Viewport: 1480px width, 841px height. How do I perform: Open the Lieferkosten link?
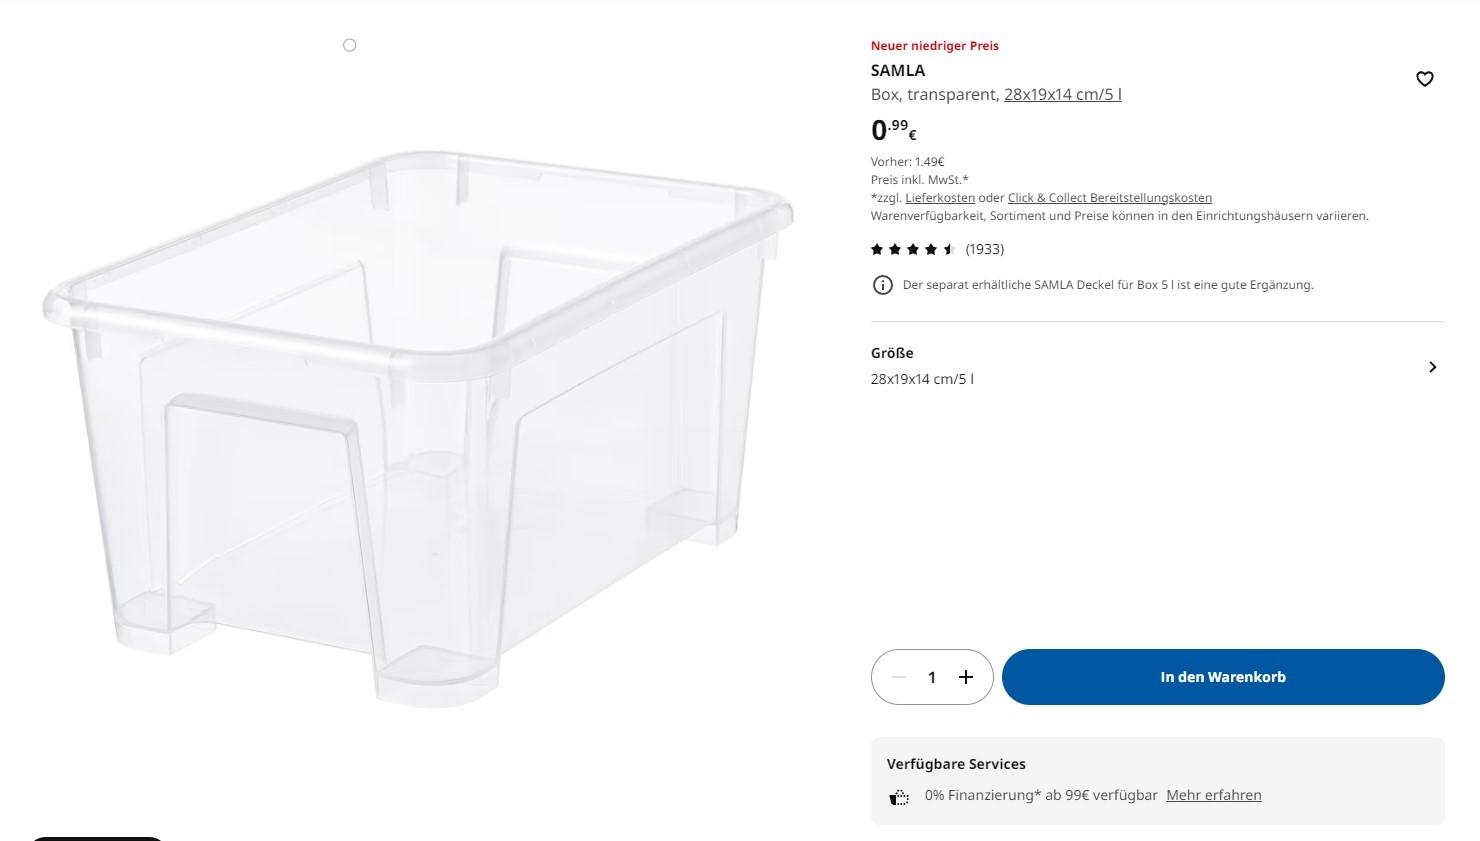(x=939, y=197)
